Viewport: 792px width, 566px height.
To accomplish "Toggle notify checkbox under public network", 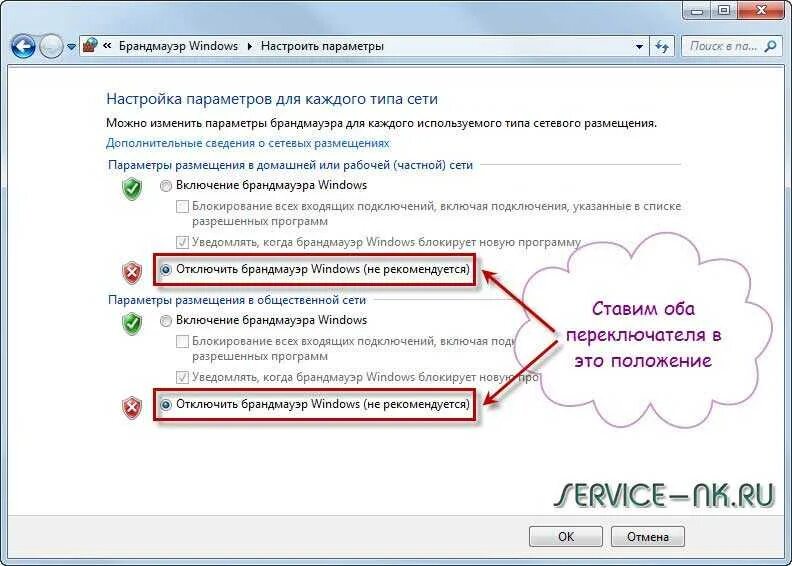I will tap(182, 377).
